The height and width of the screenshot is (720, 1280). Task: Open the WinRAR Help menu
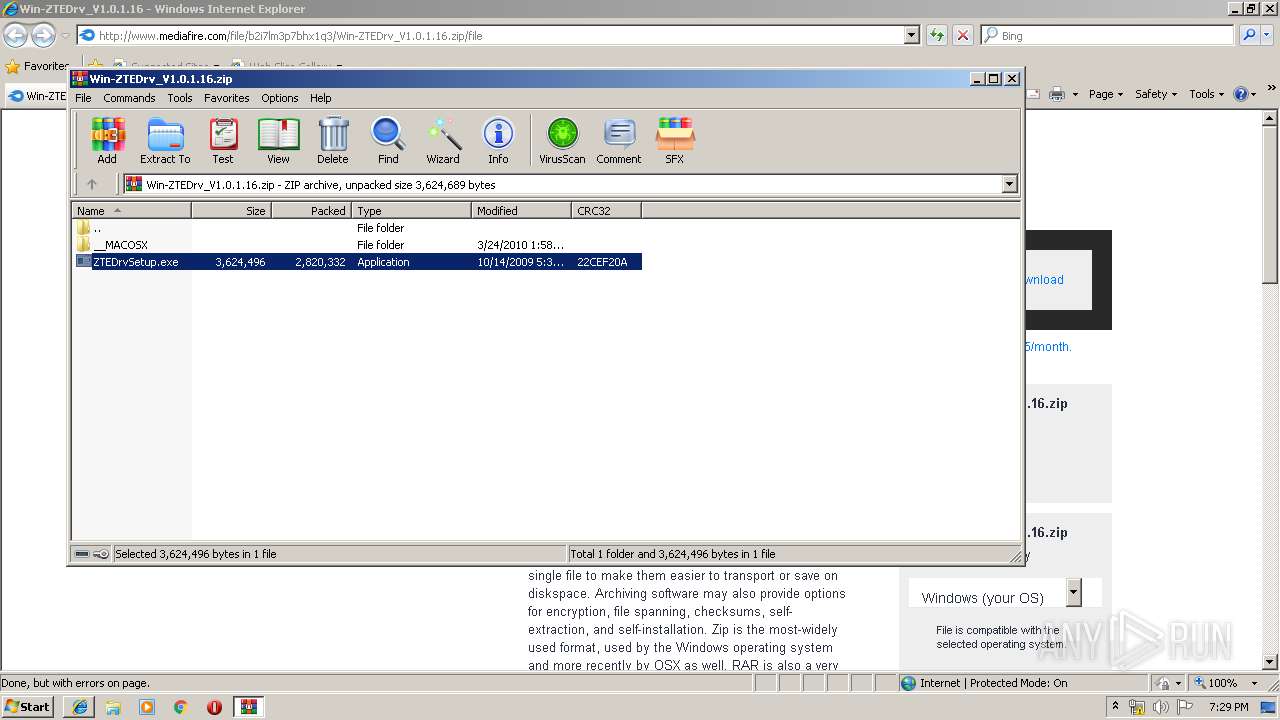point(320,98)
